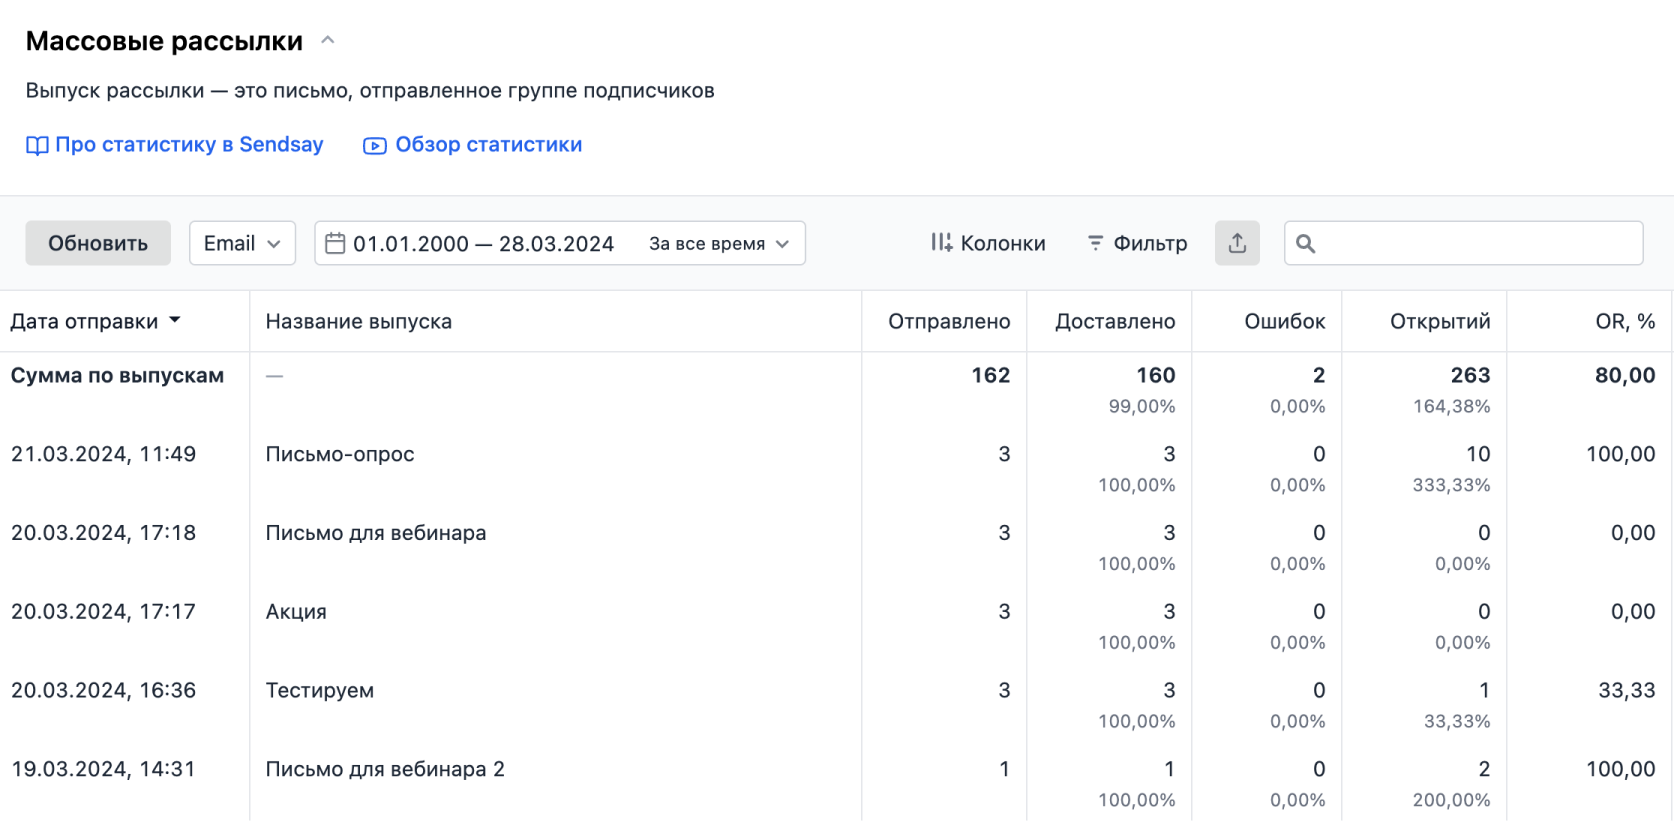Select the Письмо для вебинара 2 row
This screenshot has height=821, width=1674.
(x=384, y=769)
